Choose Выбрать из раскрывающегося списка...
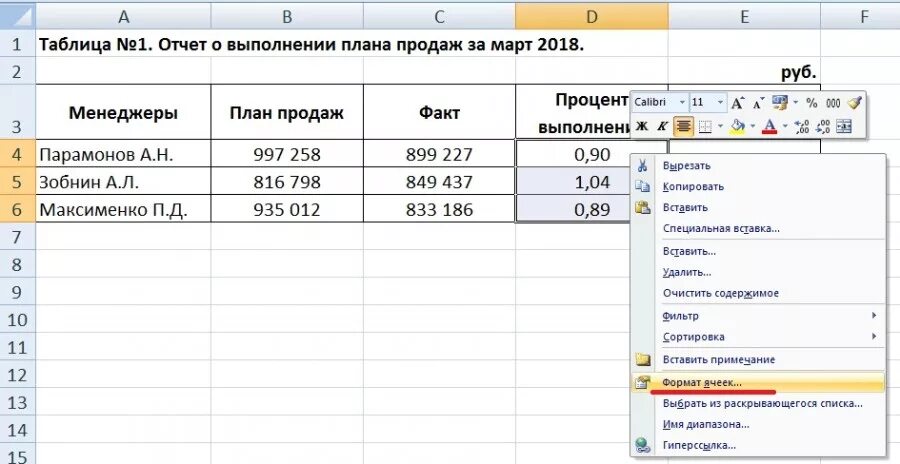Screen dimensions: 900x464 click(758, 403)
